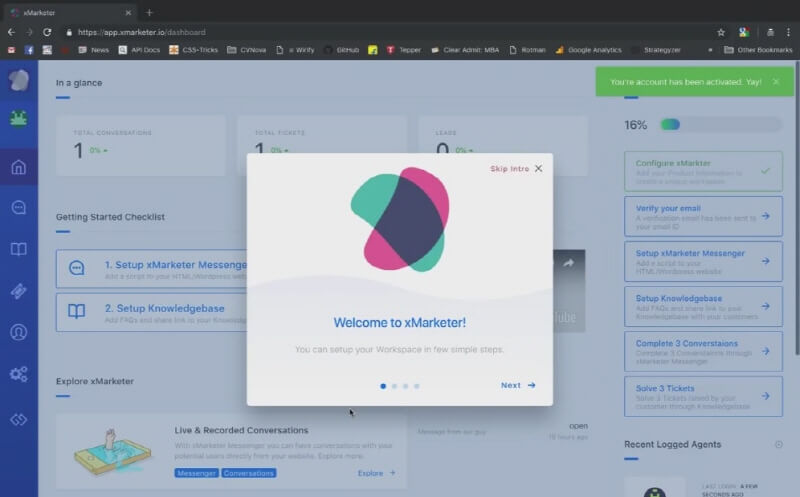Open the Settings gears sidebar icon
The height and width of the screenshot is (497, 800).
(19, 374)
